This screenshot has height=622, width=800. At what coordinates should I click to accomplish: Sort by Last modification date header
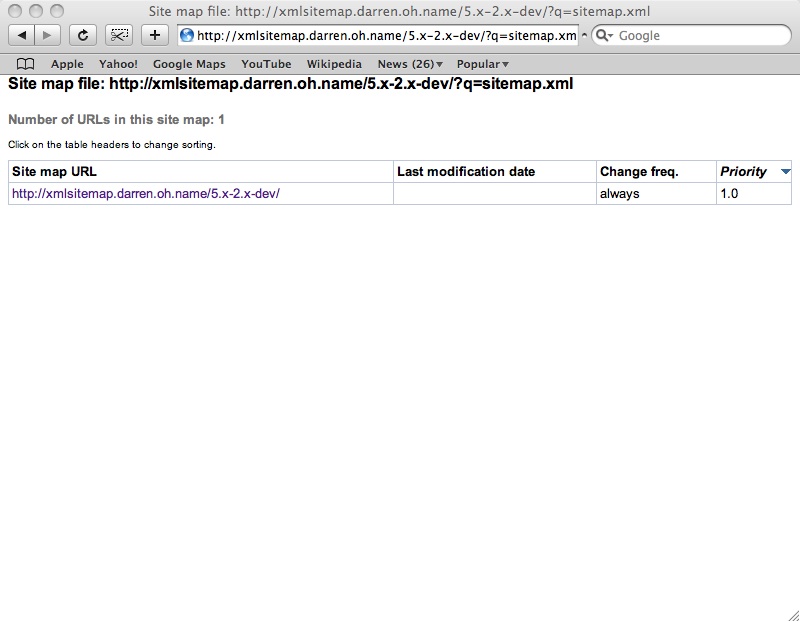pyautogui.click(x=494, y=171)
